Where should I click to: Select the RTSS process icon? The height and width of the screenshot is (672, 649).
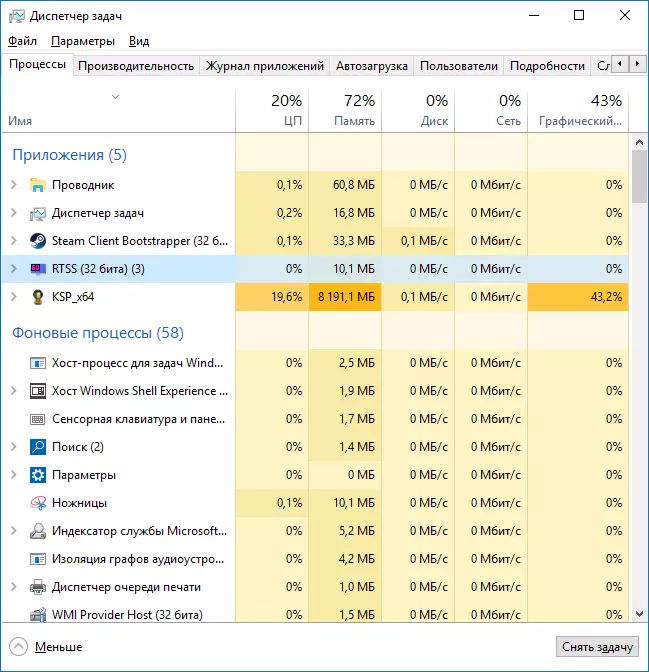pos(38,269)
